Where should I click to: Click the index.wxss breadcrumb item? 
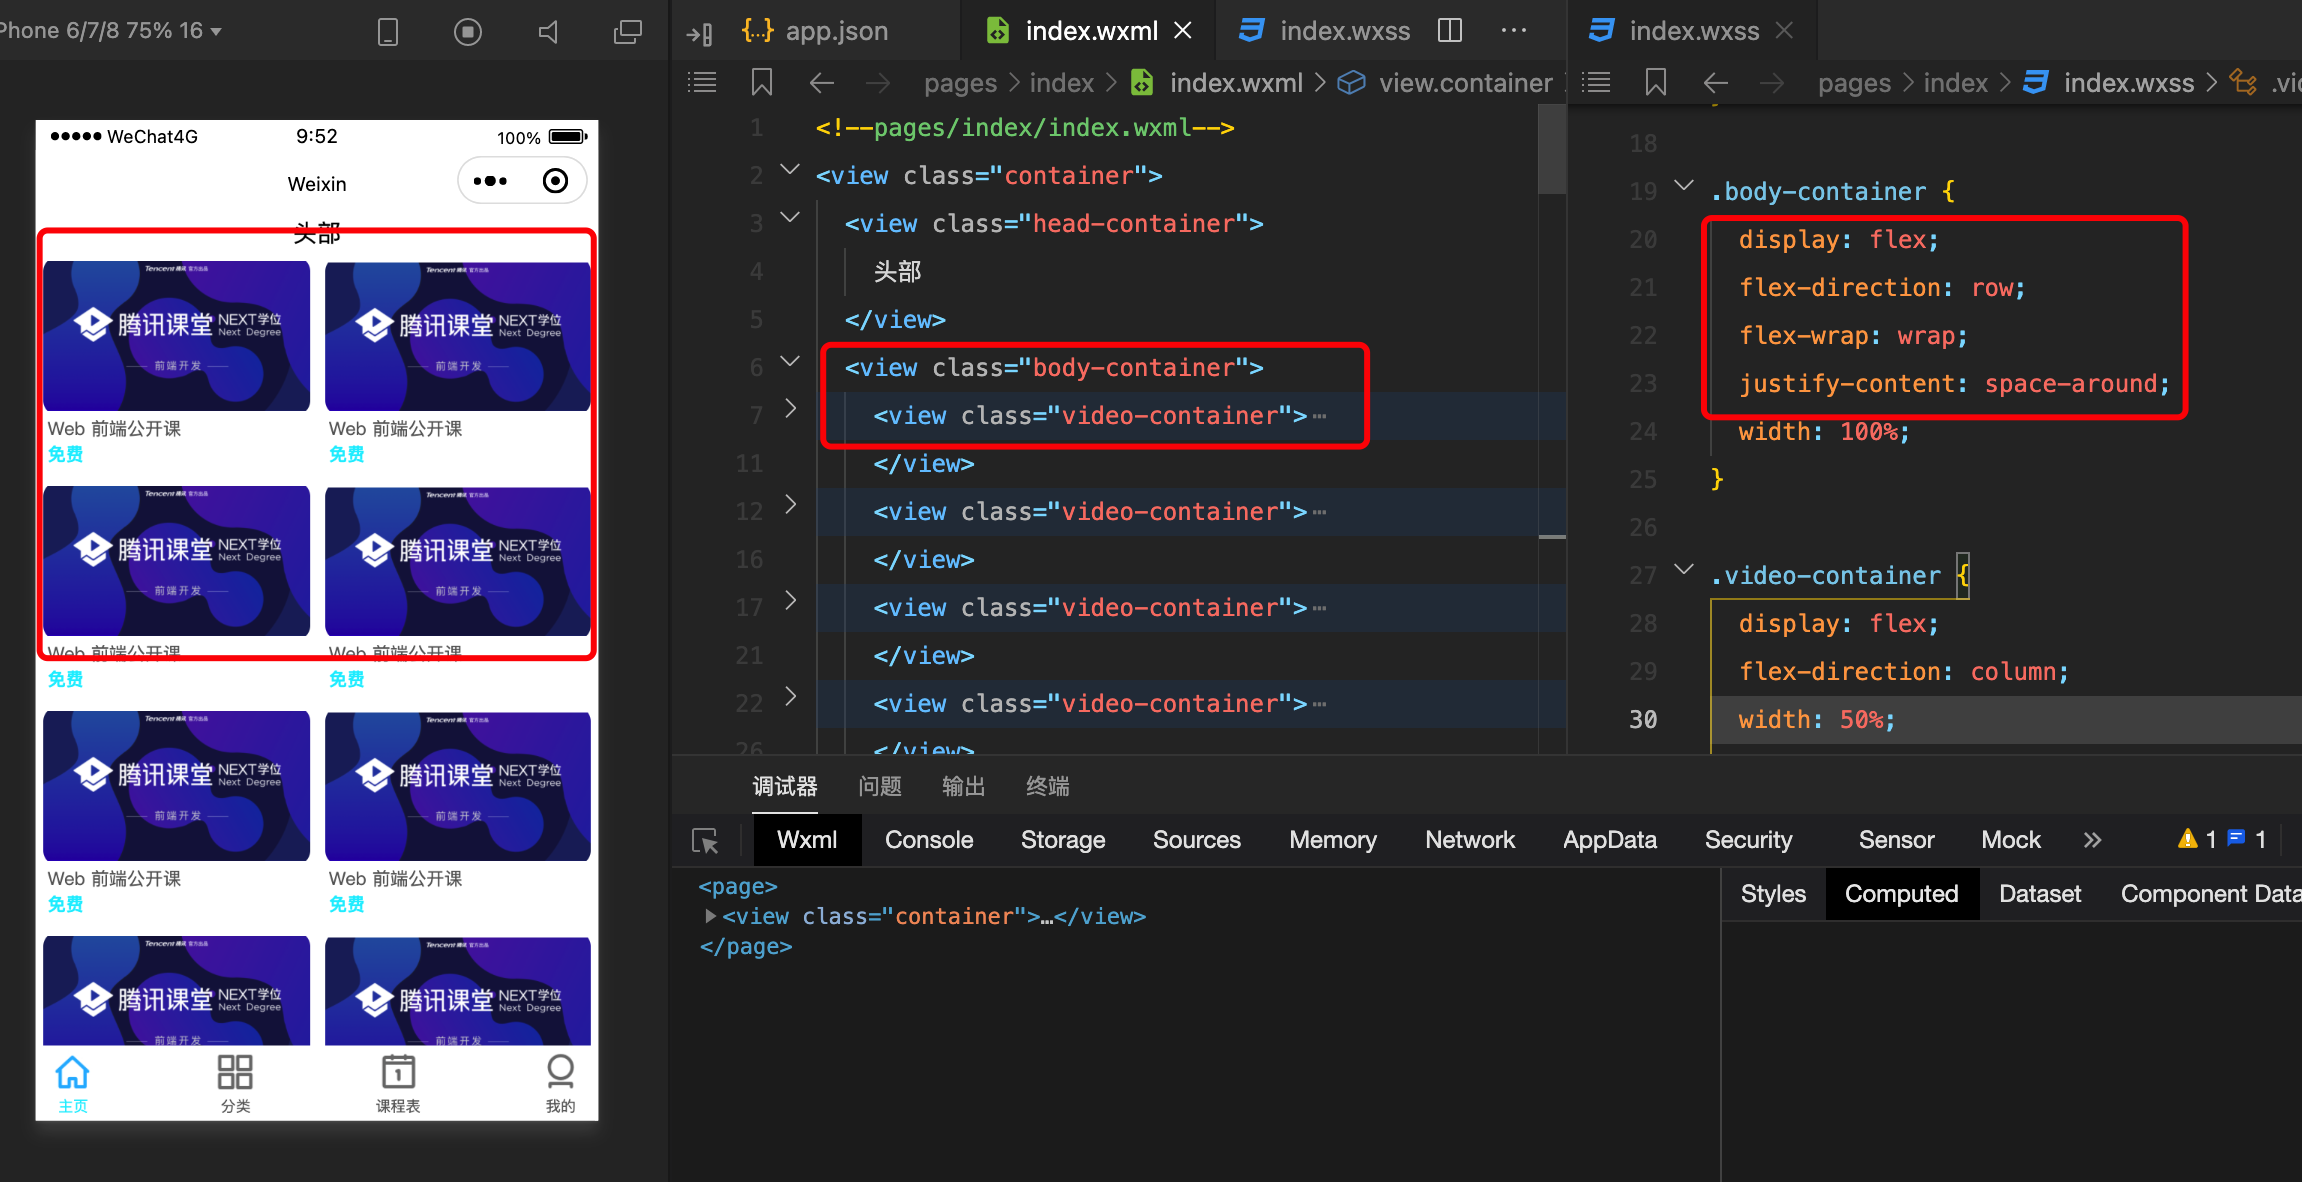click(x=2129, y=83)
